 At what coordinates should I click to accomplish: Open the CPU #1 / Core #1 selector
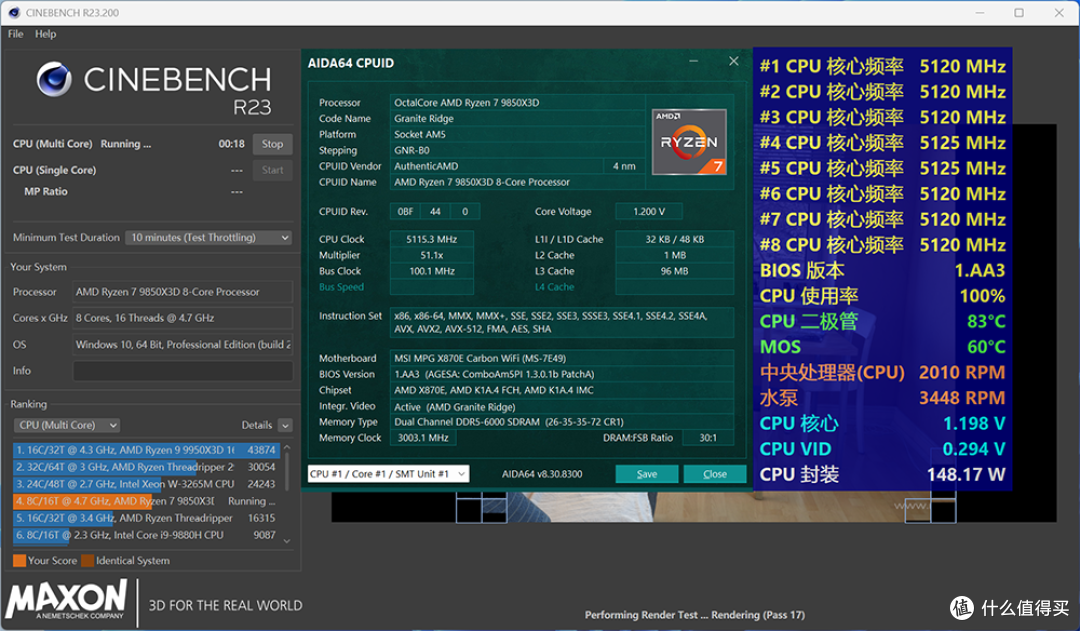point(388,474)
